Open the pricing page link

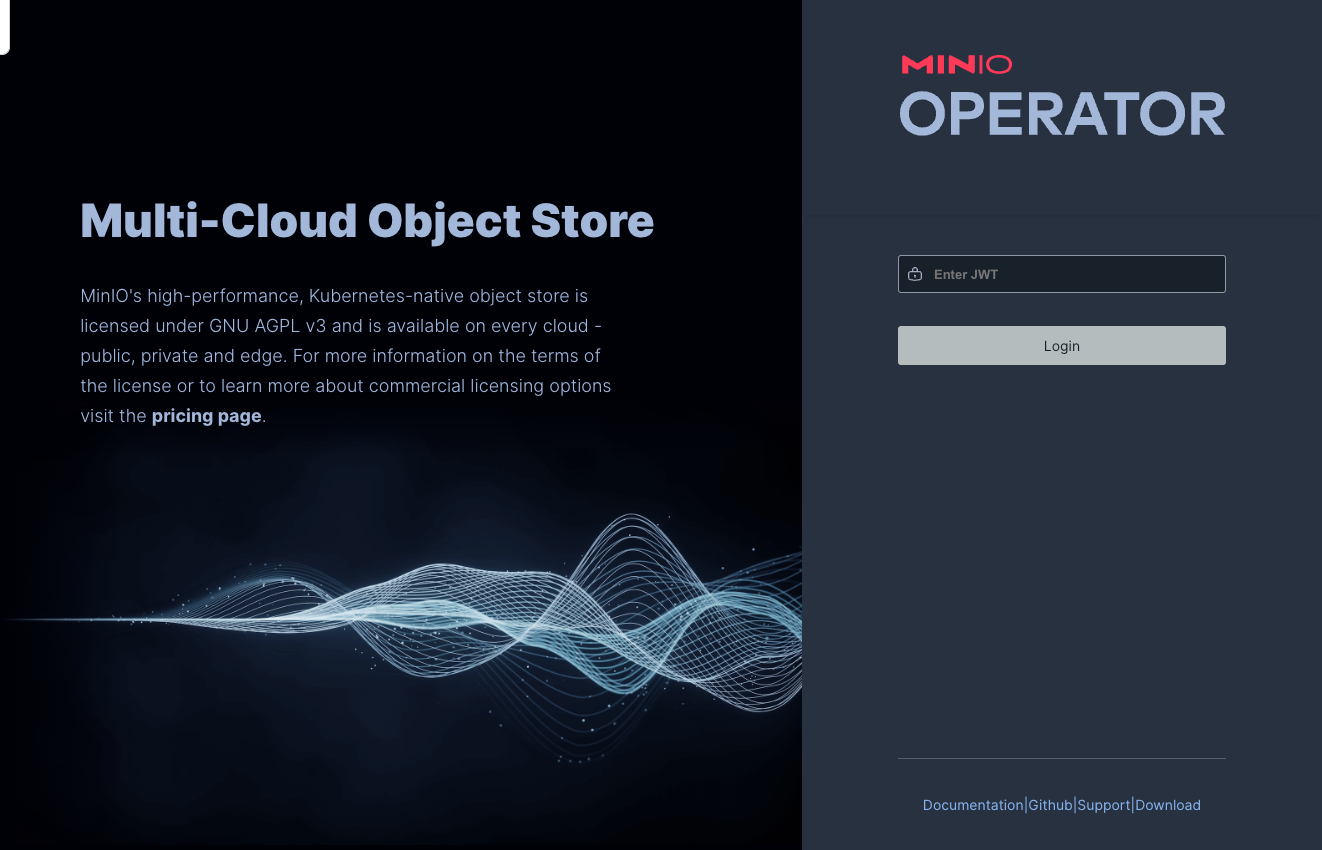pos(206,416)
